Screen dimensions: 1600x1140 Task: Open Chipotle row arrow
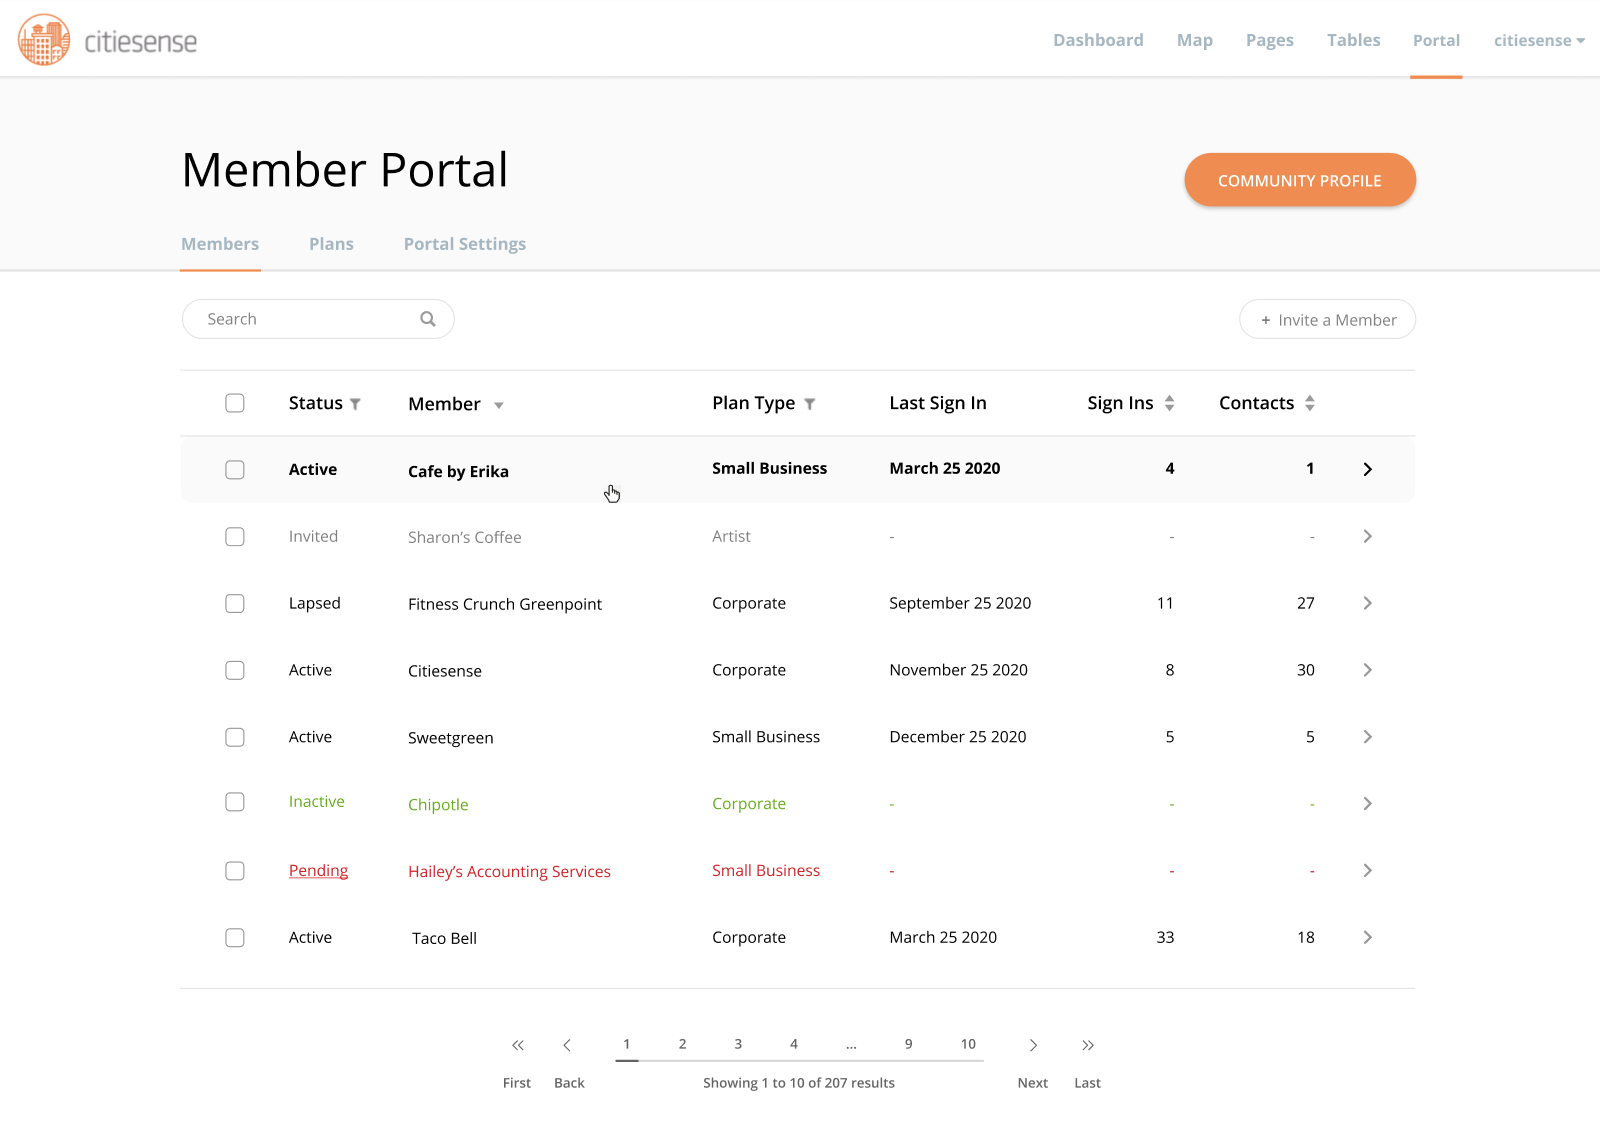coord(1368,803)
